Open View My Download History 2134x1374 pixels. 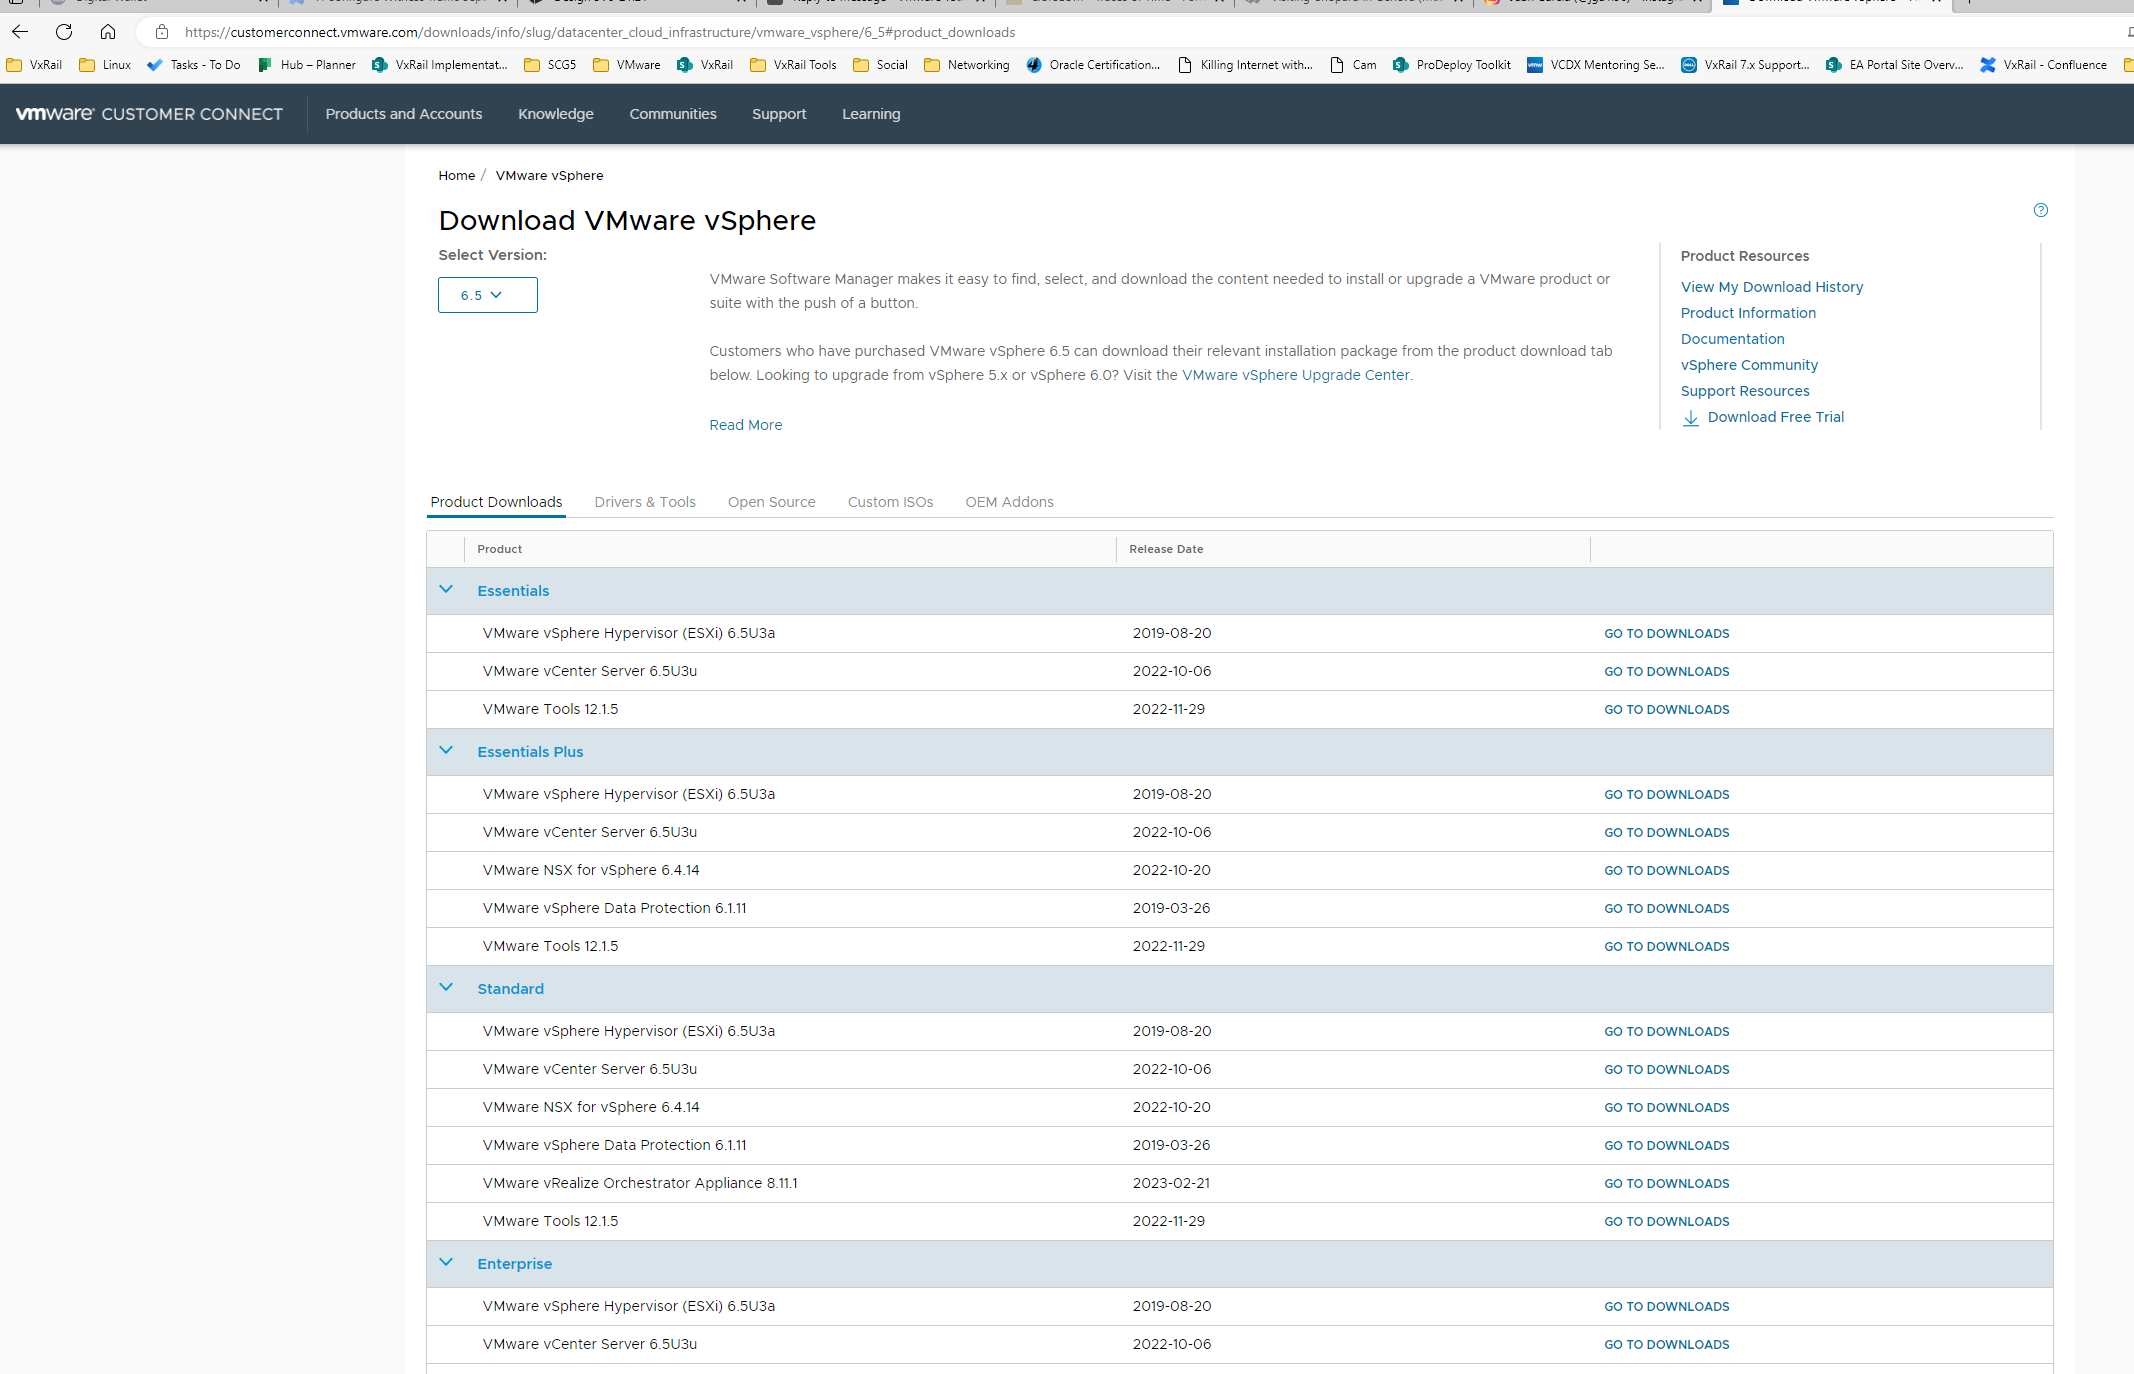(x=1772, y=287)
